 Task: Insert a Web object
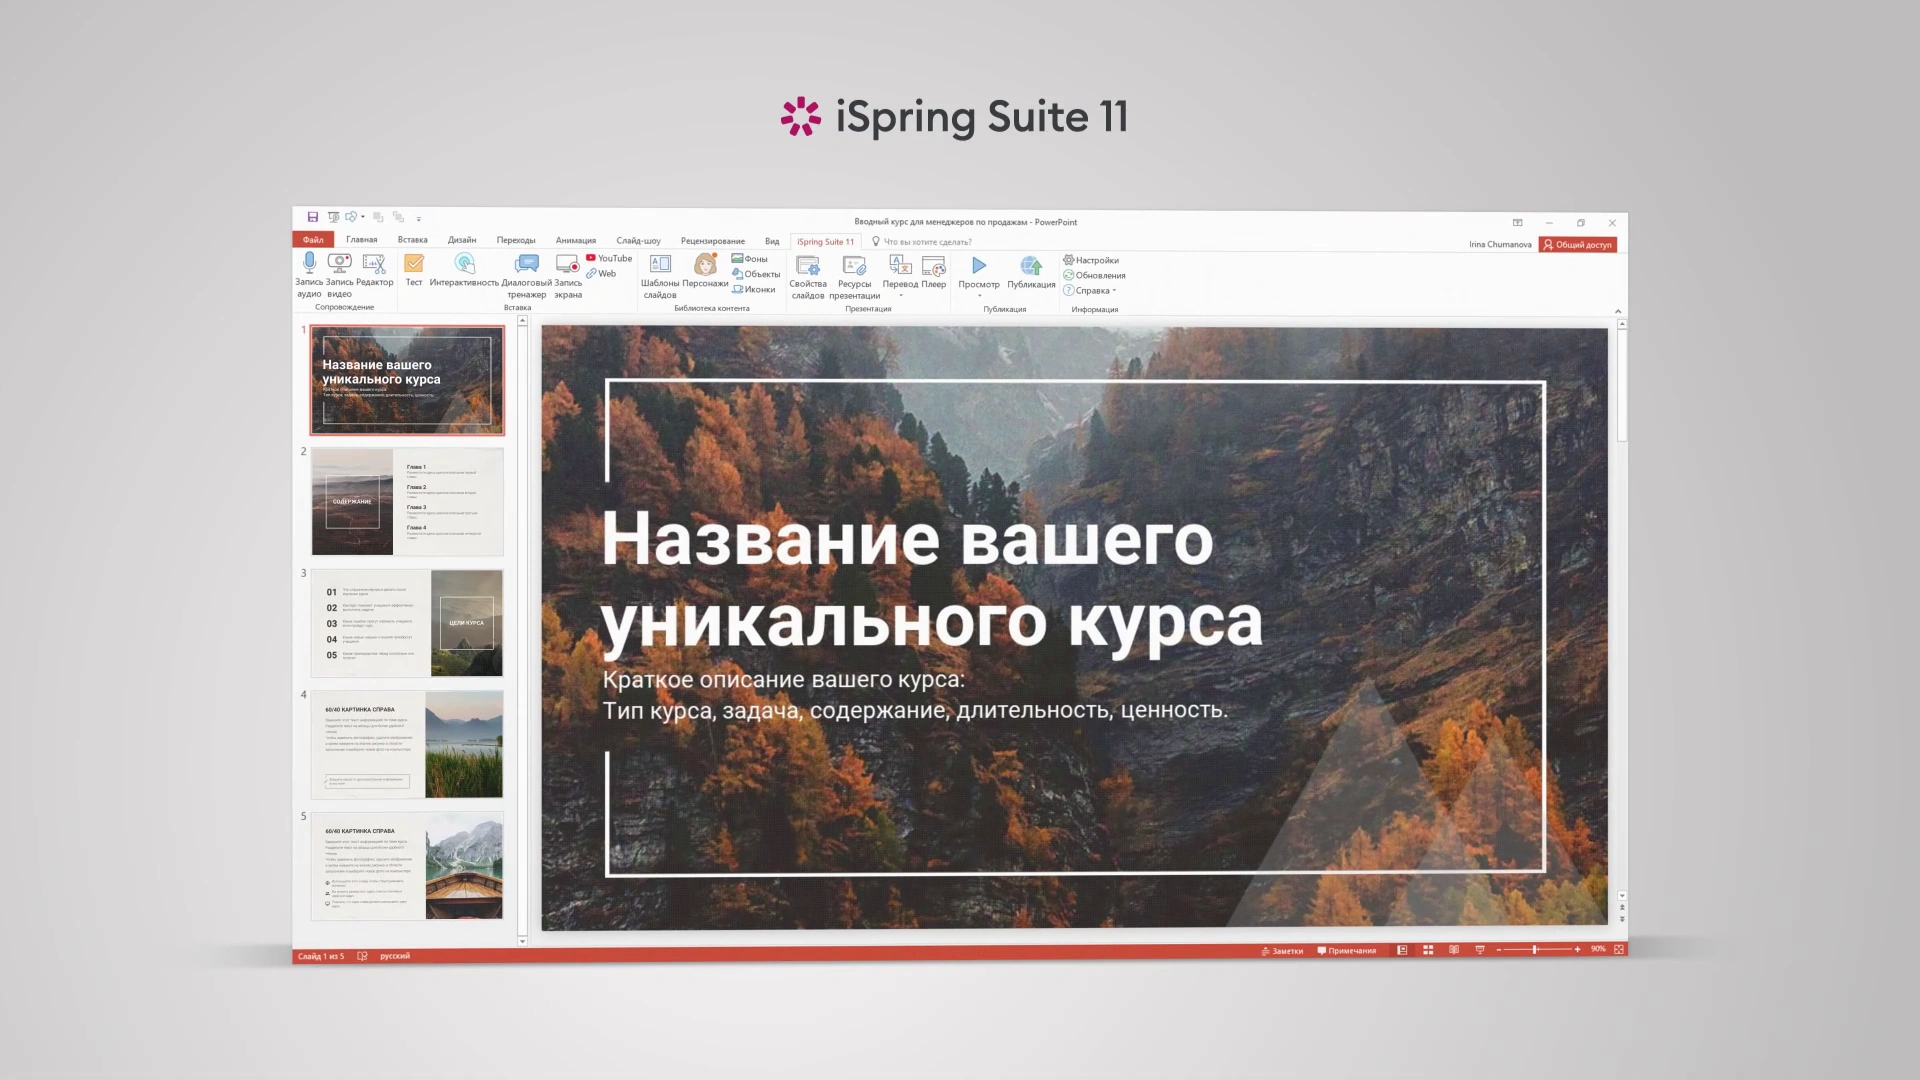(601, 273)
